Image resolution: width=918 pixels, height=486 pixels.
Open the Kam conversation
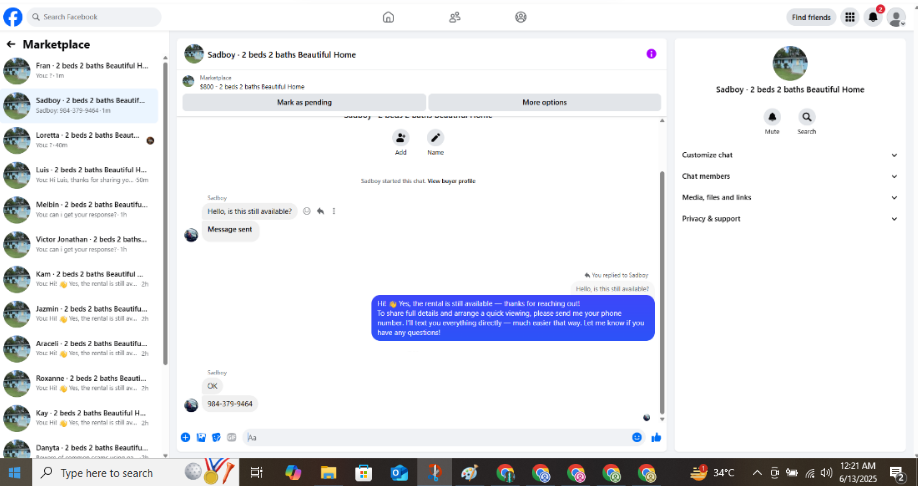pyautogui.click(x=80, y=279)
